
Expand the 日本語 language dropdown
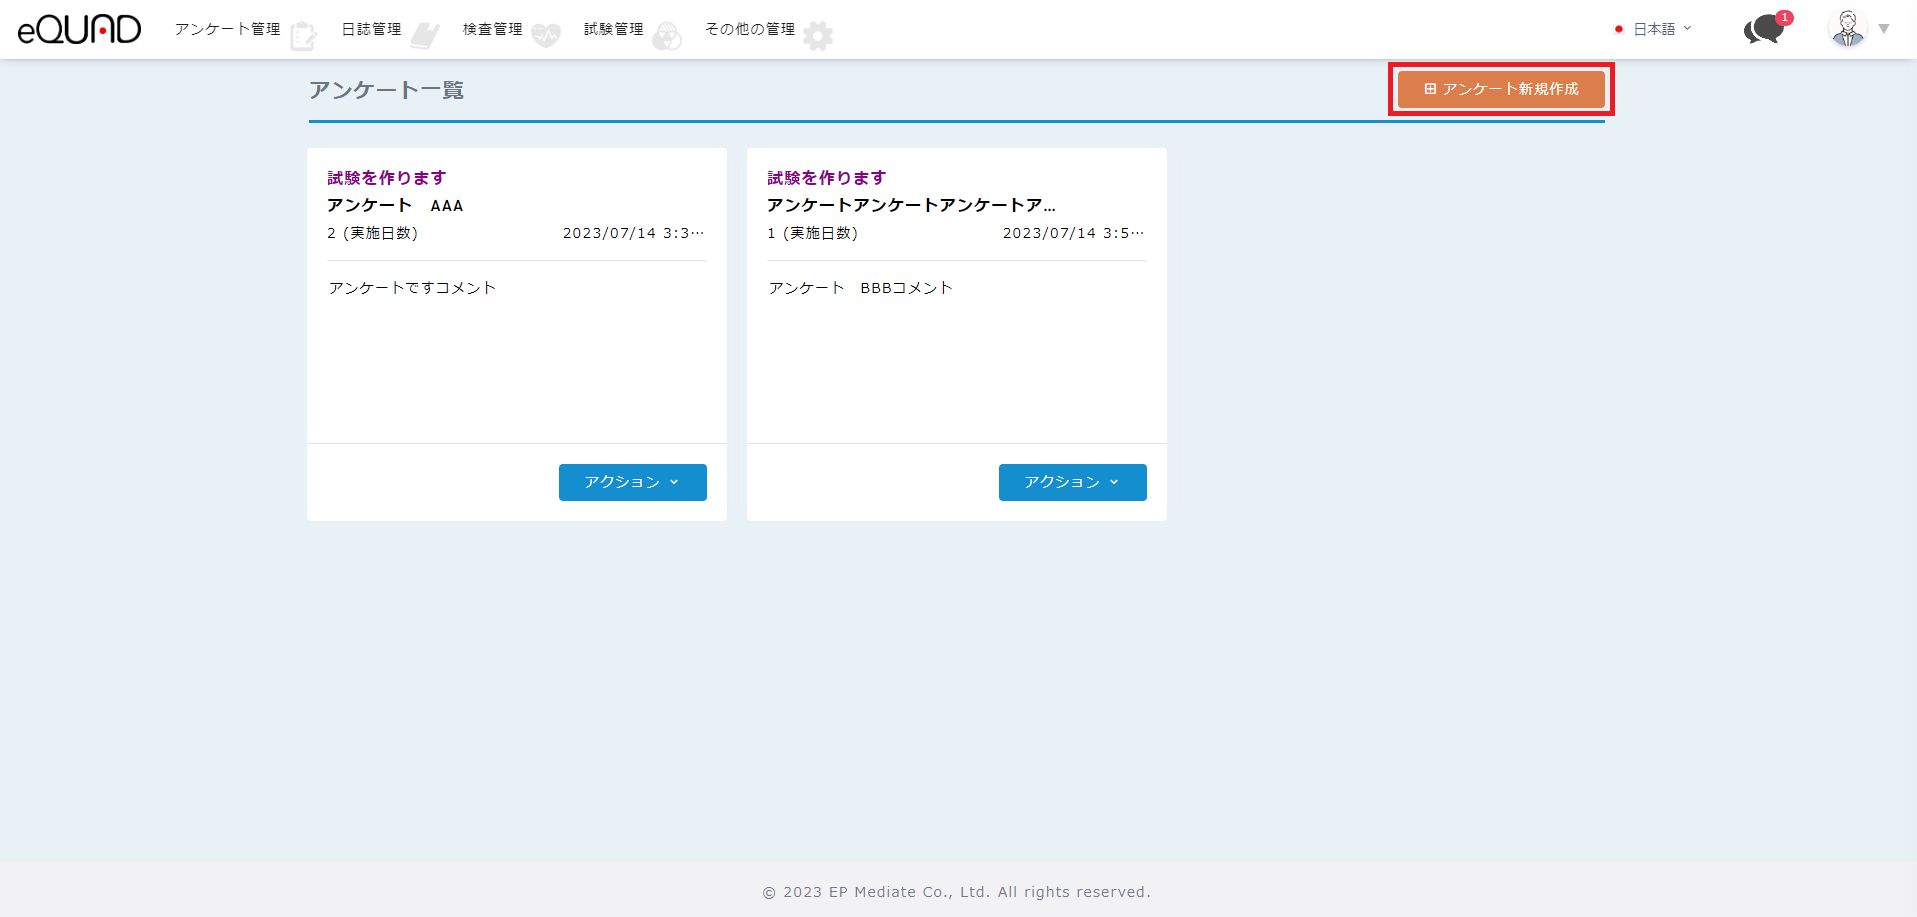point(1654,29)
